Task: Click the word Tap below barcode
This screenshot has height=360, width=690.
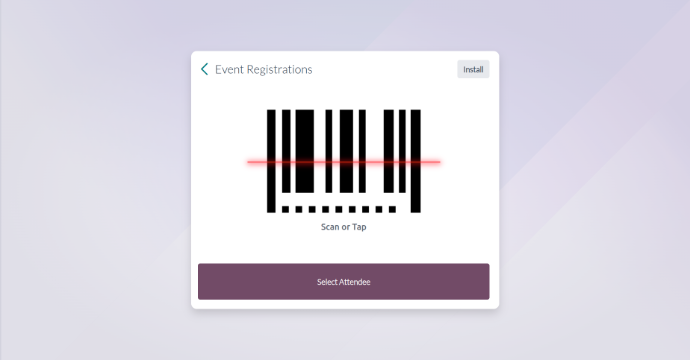Action: [x=359, y=227]
